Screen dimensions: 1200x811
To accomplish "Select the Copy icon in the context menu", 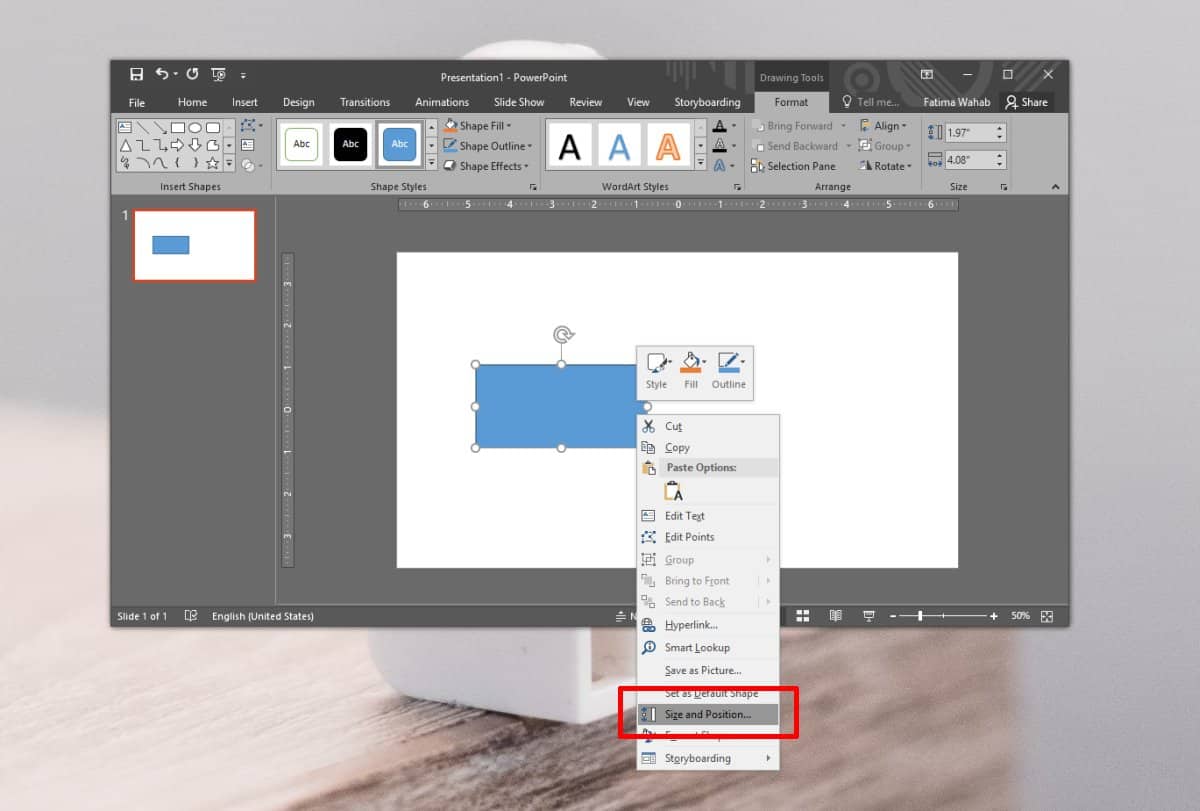I will coord(648,447).
